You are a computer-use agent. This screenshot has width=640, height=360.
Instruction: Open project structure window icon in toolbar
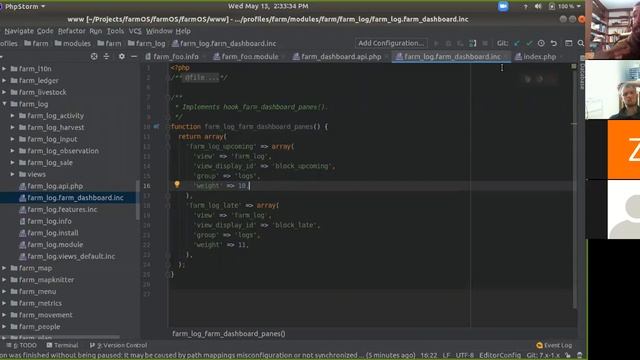pos(568,43)
